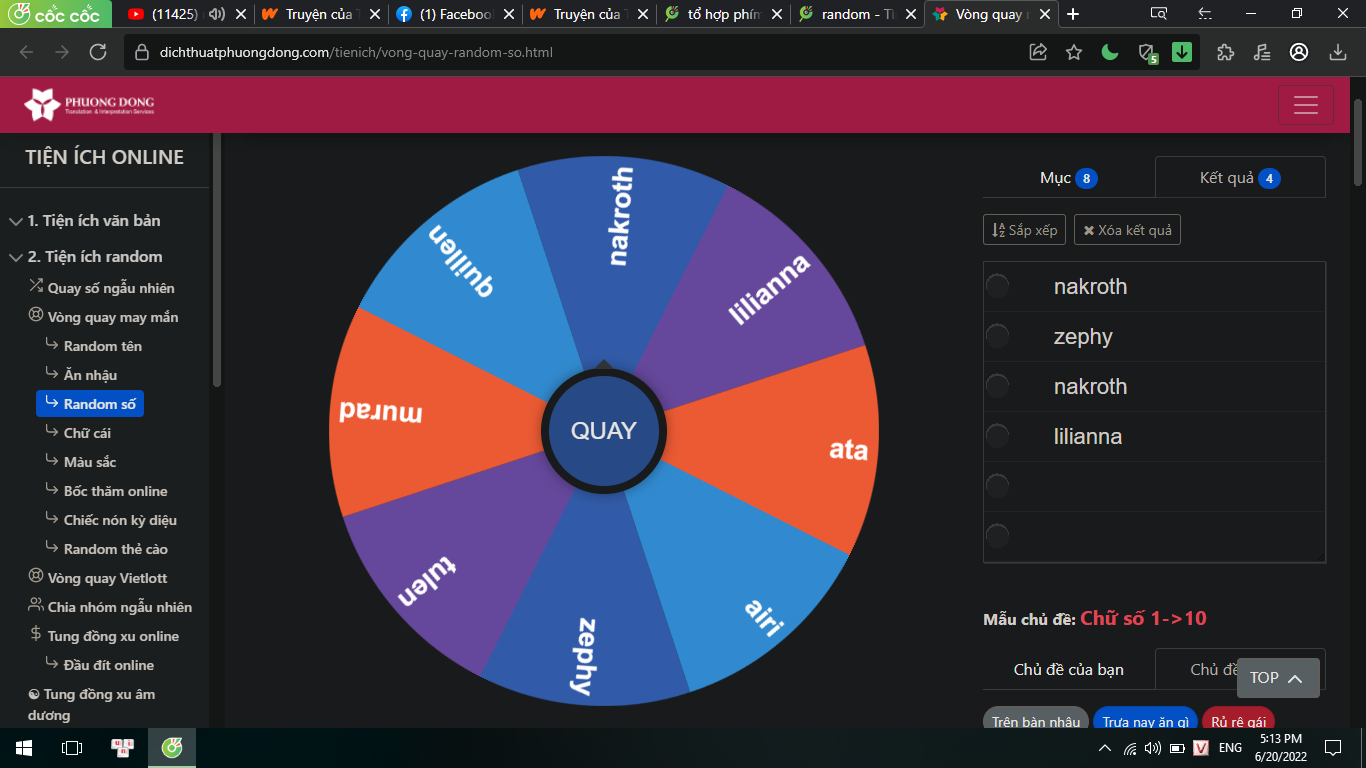
Task: Select the radio circle beside lilianna result
Action: click(998, 436)
